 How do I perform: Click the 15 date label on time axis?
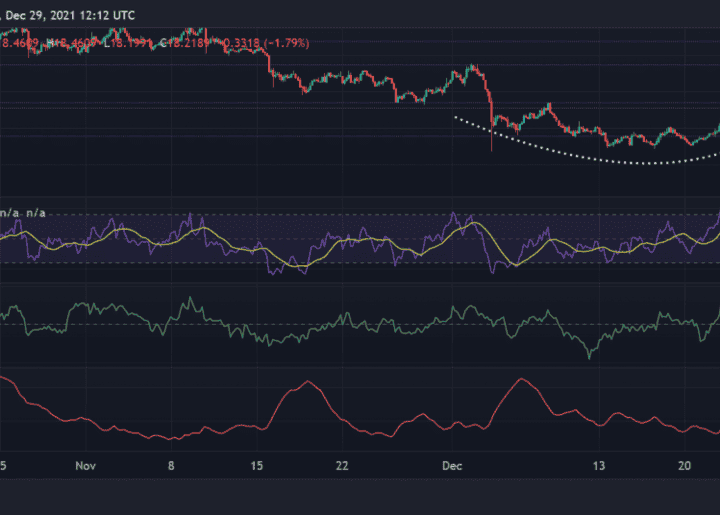257,466
